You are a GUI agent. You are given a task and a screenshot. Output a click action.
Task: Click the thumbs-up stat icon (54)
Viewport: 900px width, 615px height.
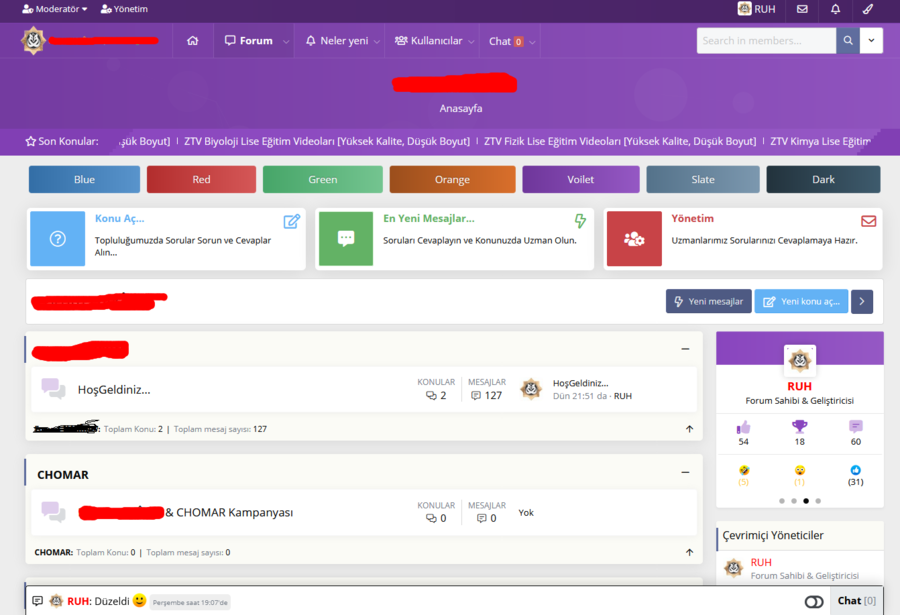743,427
